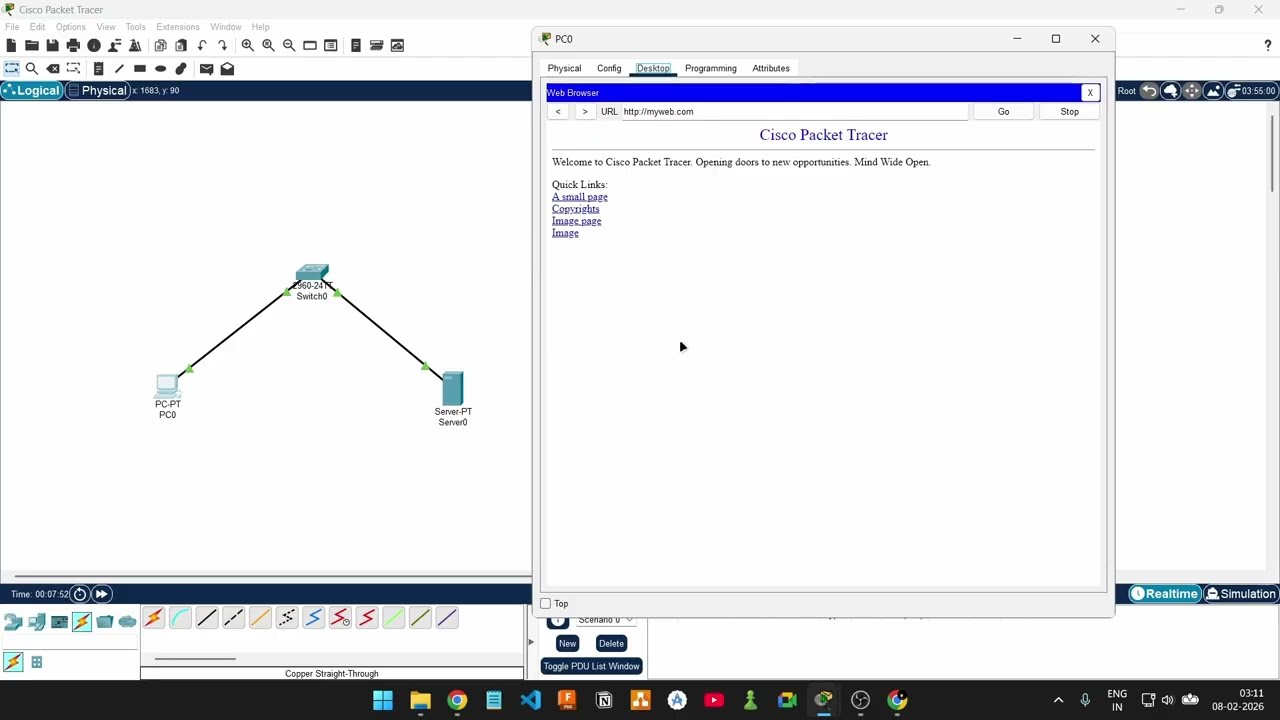Open Network Information icon

pos(94,45)
